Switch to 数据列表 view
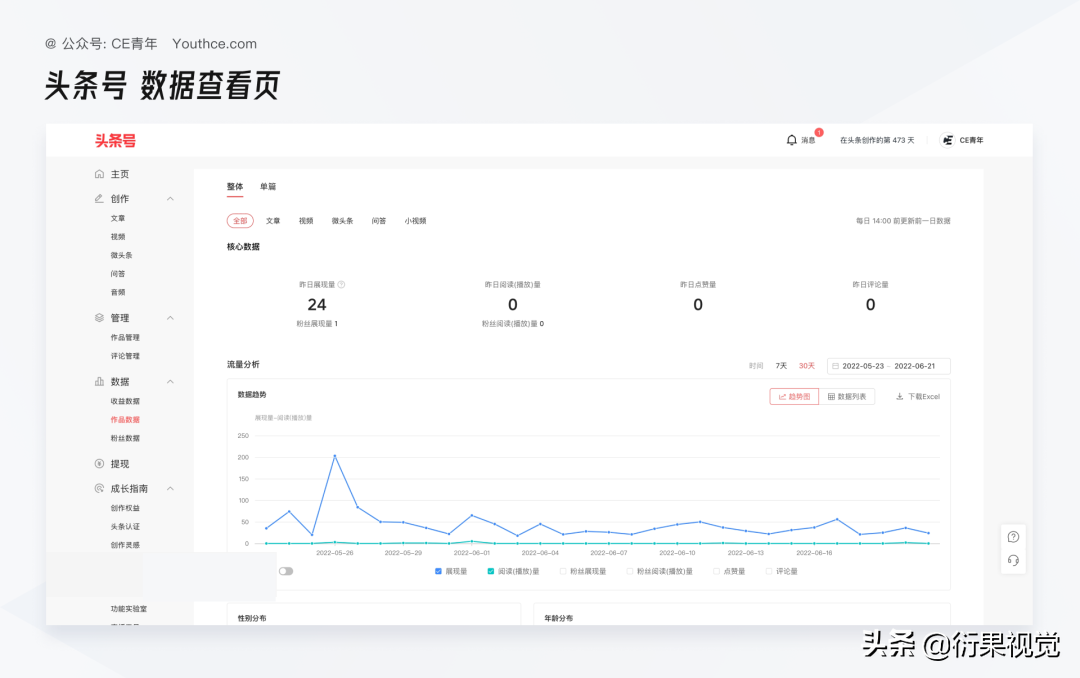1080x678 pixels. point(848,396)
